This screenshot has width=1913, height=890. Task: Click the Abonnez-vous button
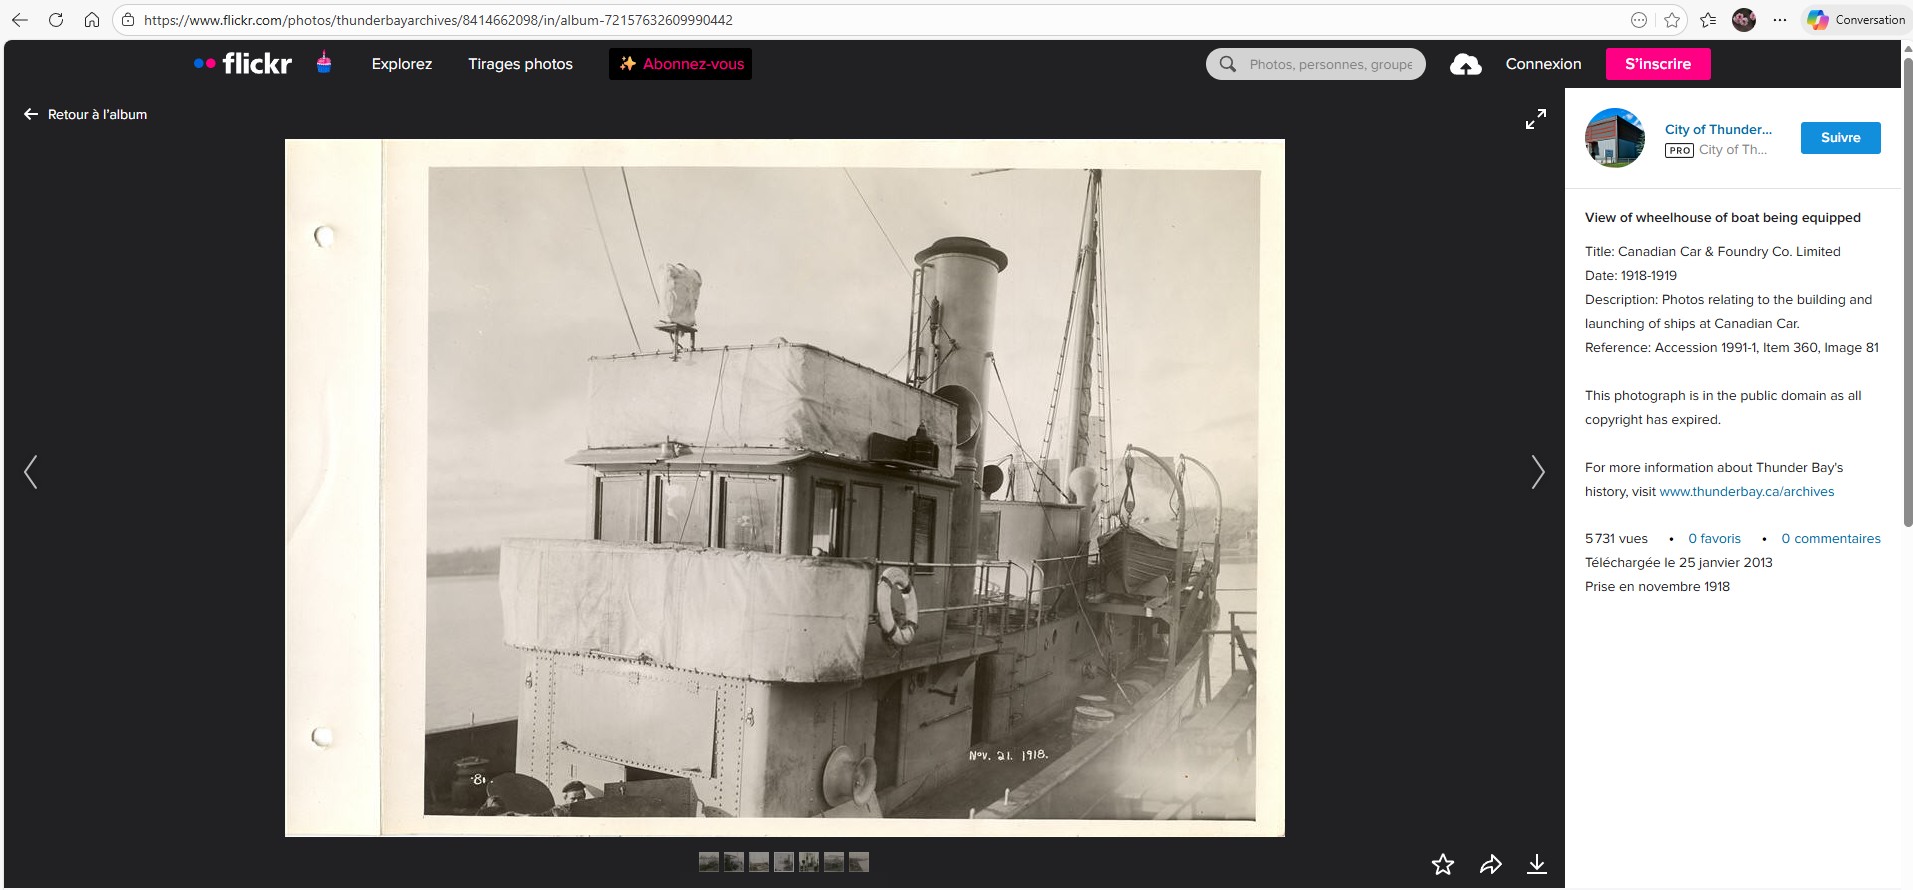pos(680,64)
